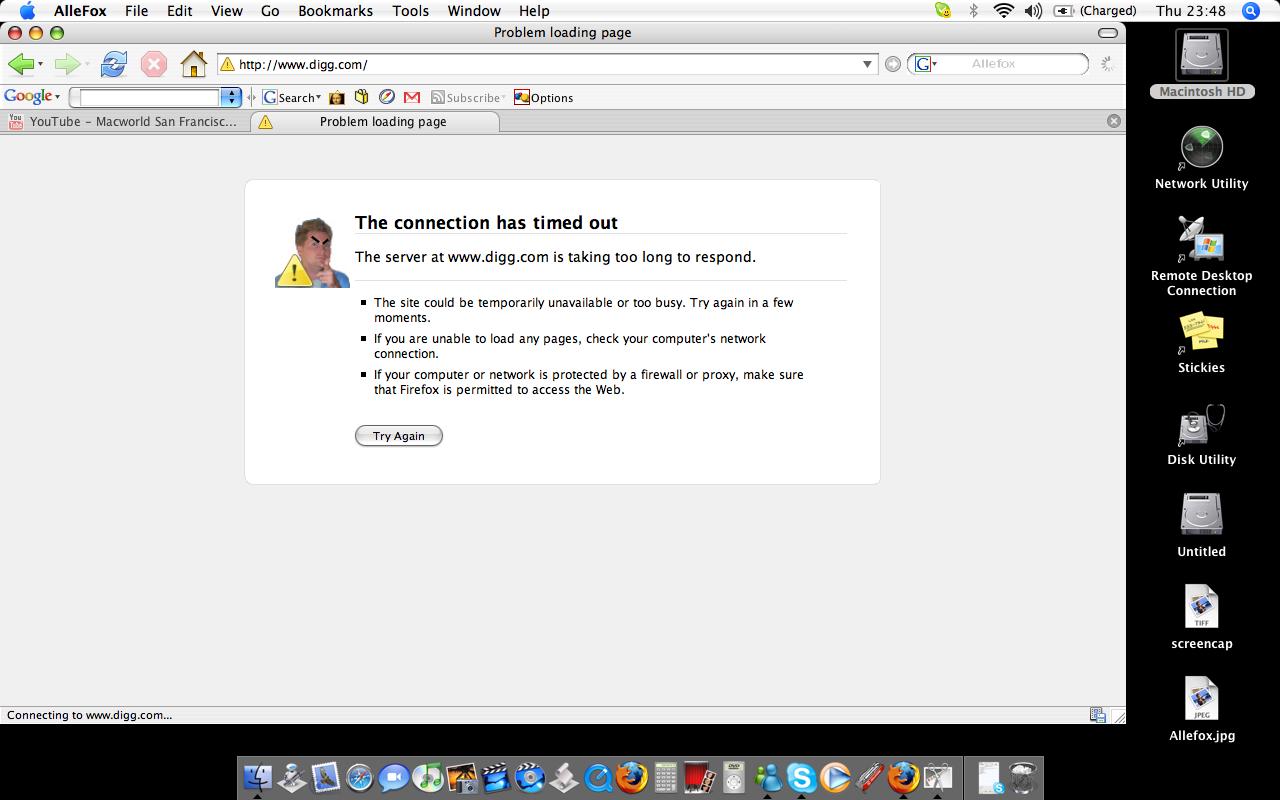This screenshot has height=800, width=1280.
Task: Select Remote Desktop Connection desktop icon
Action: pyautogui.click(x=1201, y=256)
